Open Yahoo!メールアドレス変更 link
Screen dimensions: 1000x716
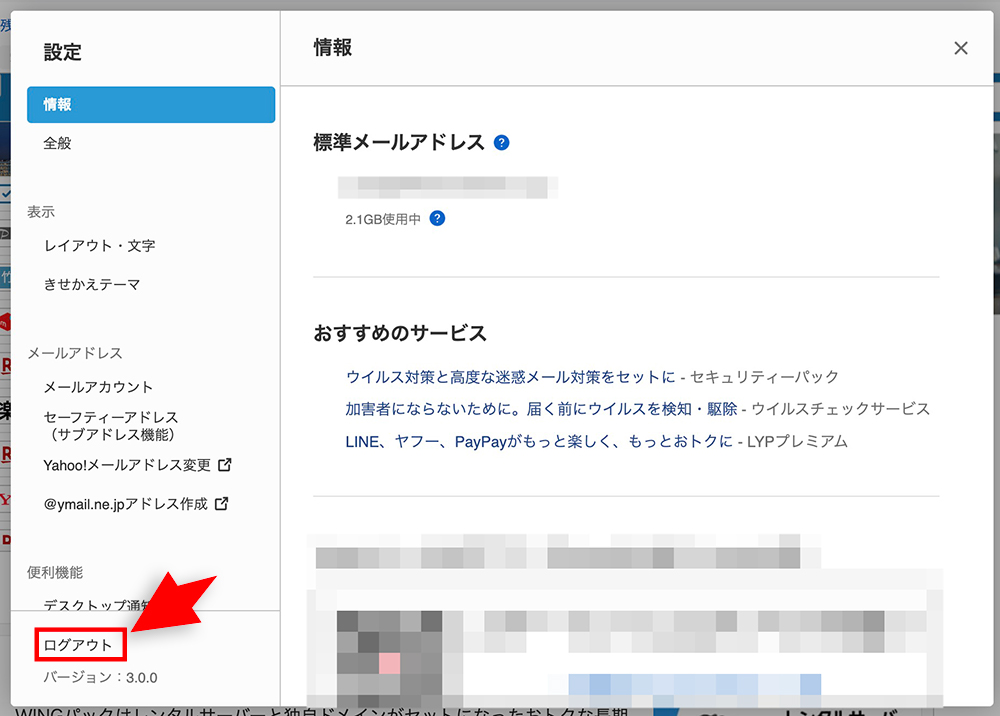coord(127,465)
